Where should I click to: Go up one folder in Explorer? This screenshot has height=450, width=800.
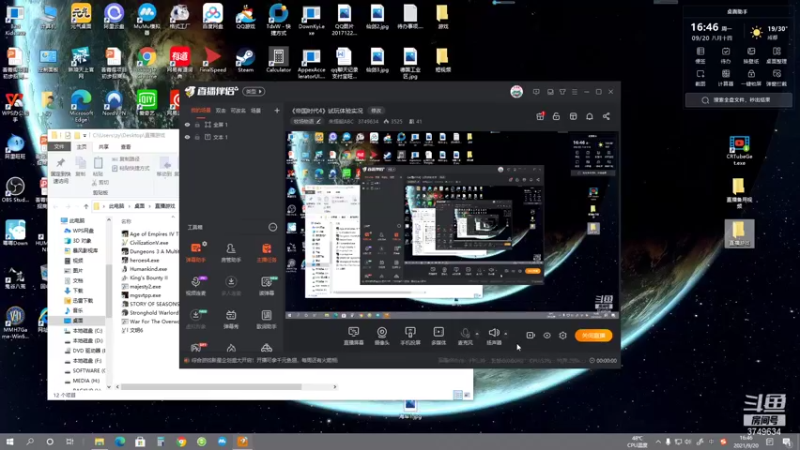(x=86, y=206)
